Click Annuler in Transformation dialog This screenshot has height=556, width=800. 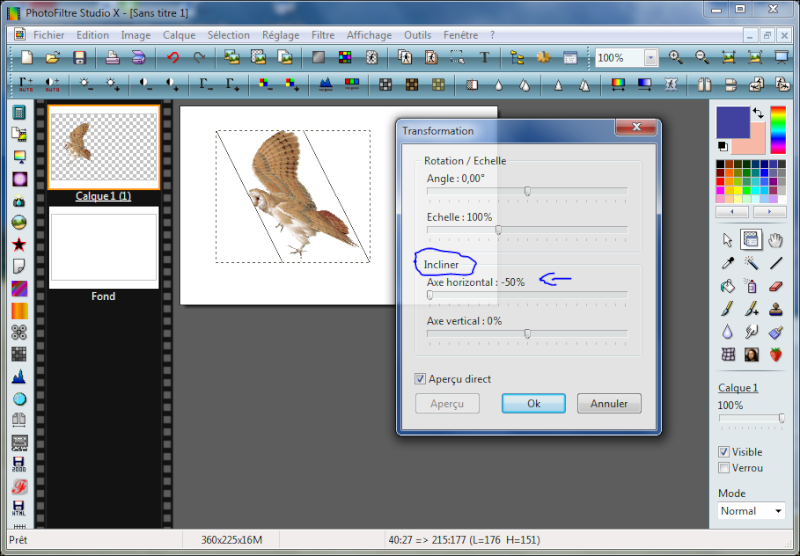pyautogui.click(x=609, y=403)
